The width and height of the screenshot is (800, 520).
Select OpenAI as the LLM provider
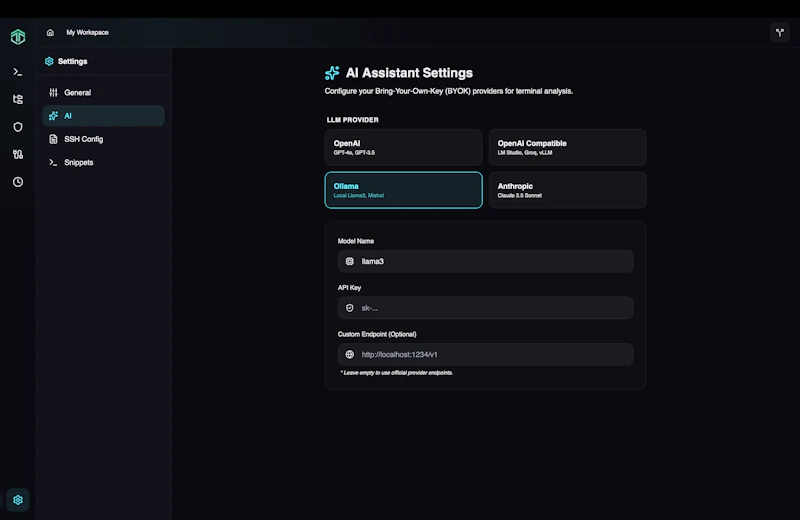pyautogui.click(x=404, y=147)
